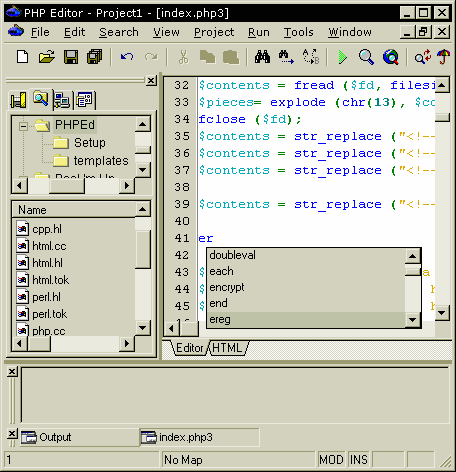Select the file search tab icon in left panel

pyautogui.click(x=41, y=99)
